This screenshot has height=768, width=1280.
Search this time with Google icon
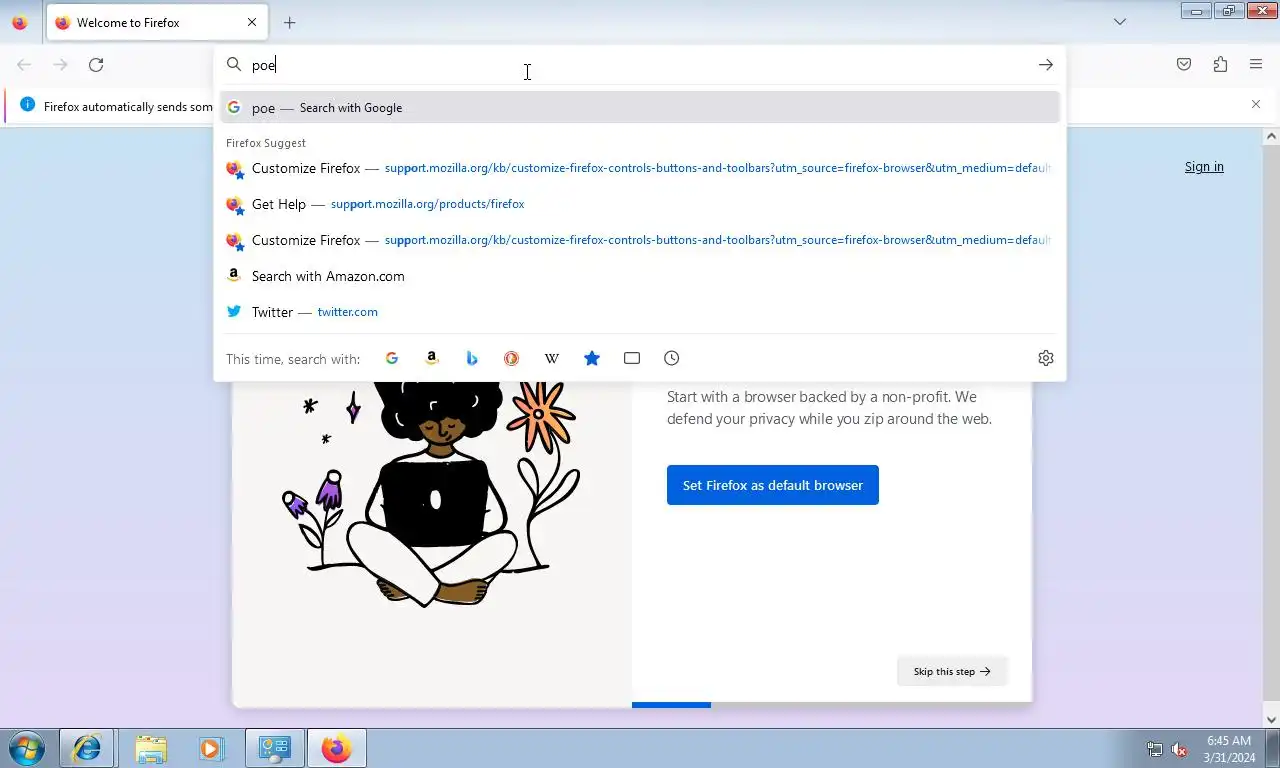click(x=392, y=358)
